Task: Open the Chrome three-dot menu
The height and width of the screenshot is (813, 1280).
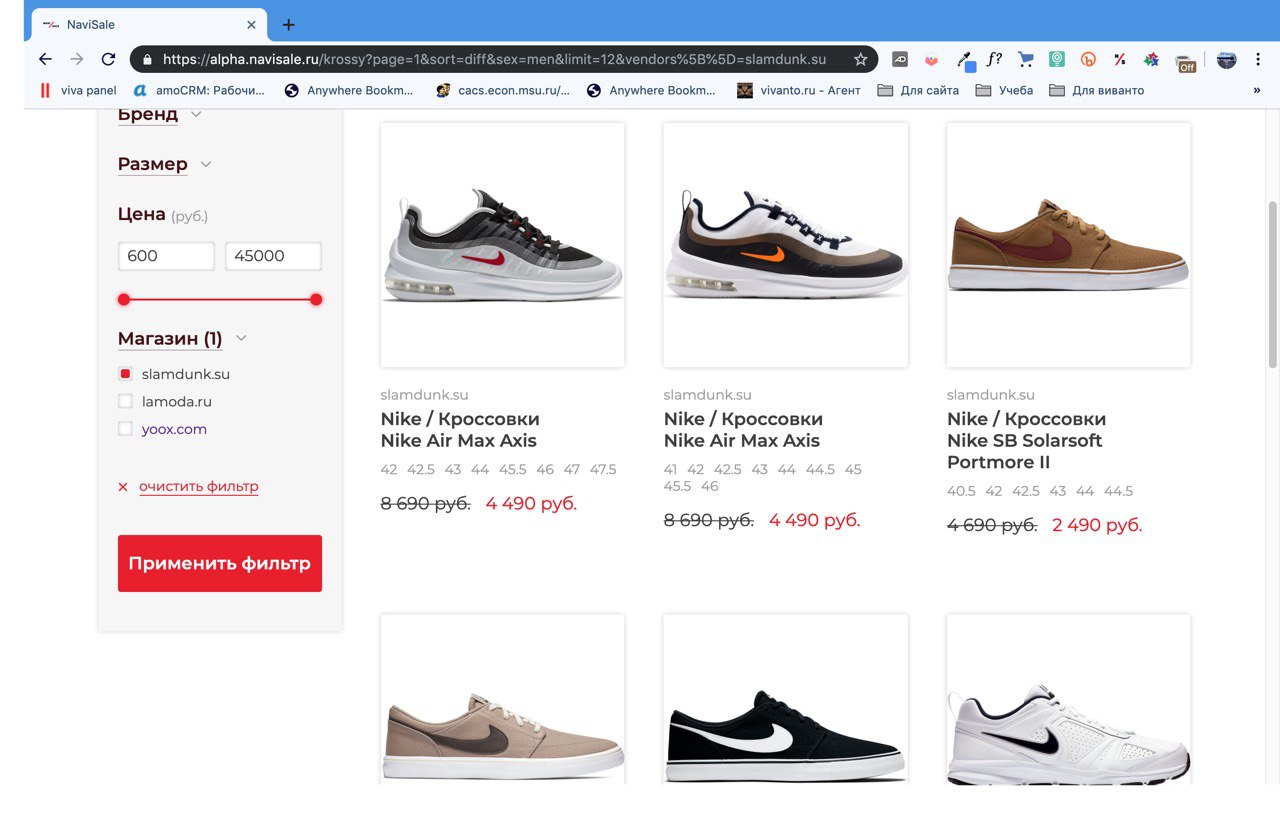Action: coord(1258,59)
